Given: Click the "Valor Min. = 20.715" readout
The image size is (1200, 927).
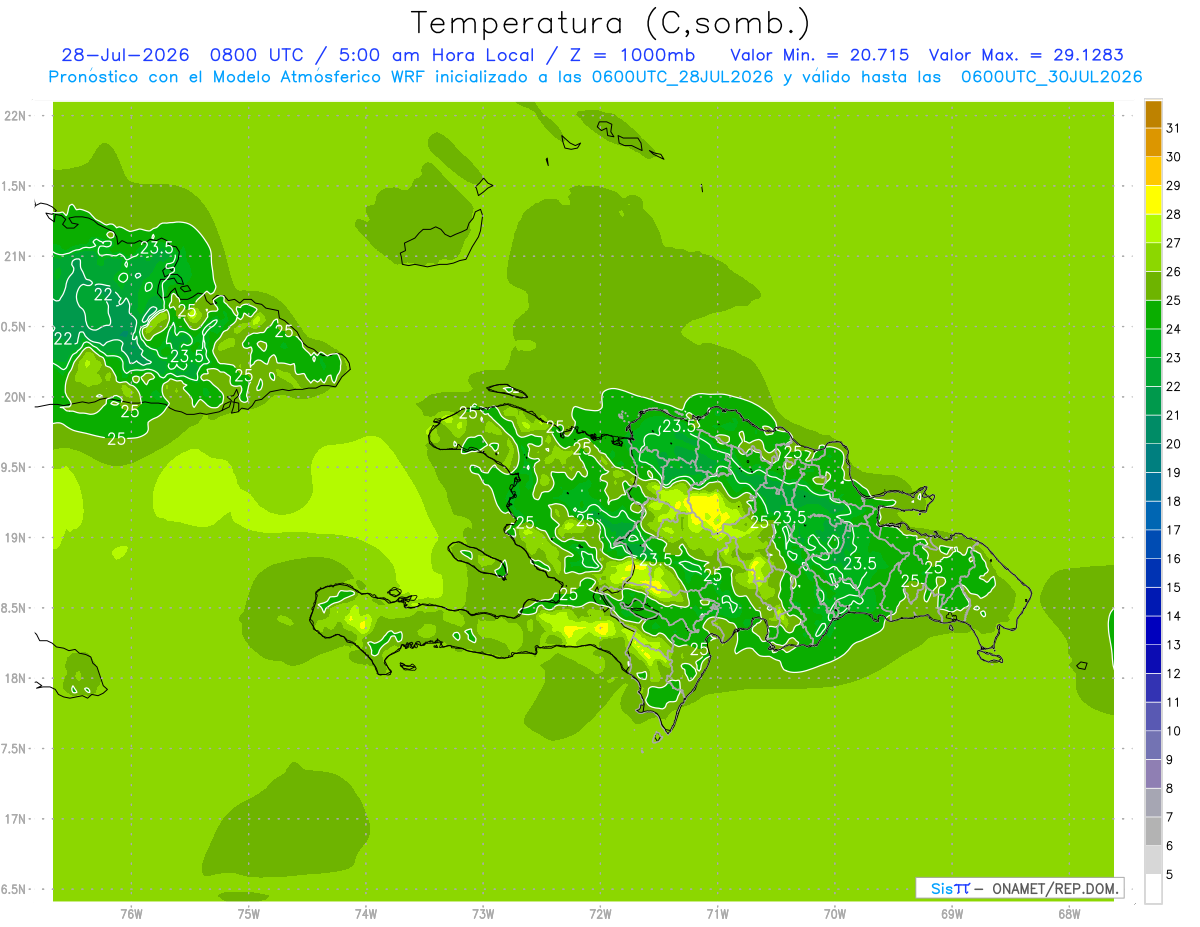Looking at the screenshot, I should (x=819, y=55).
